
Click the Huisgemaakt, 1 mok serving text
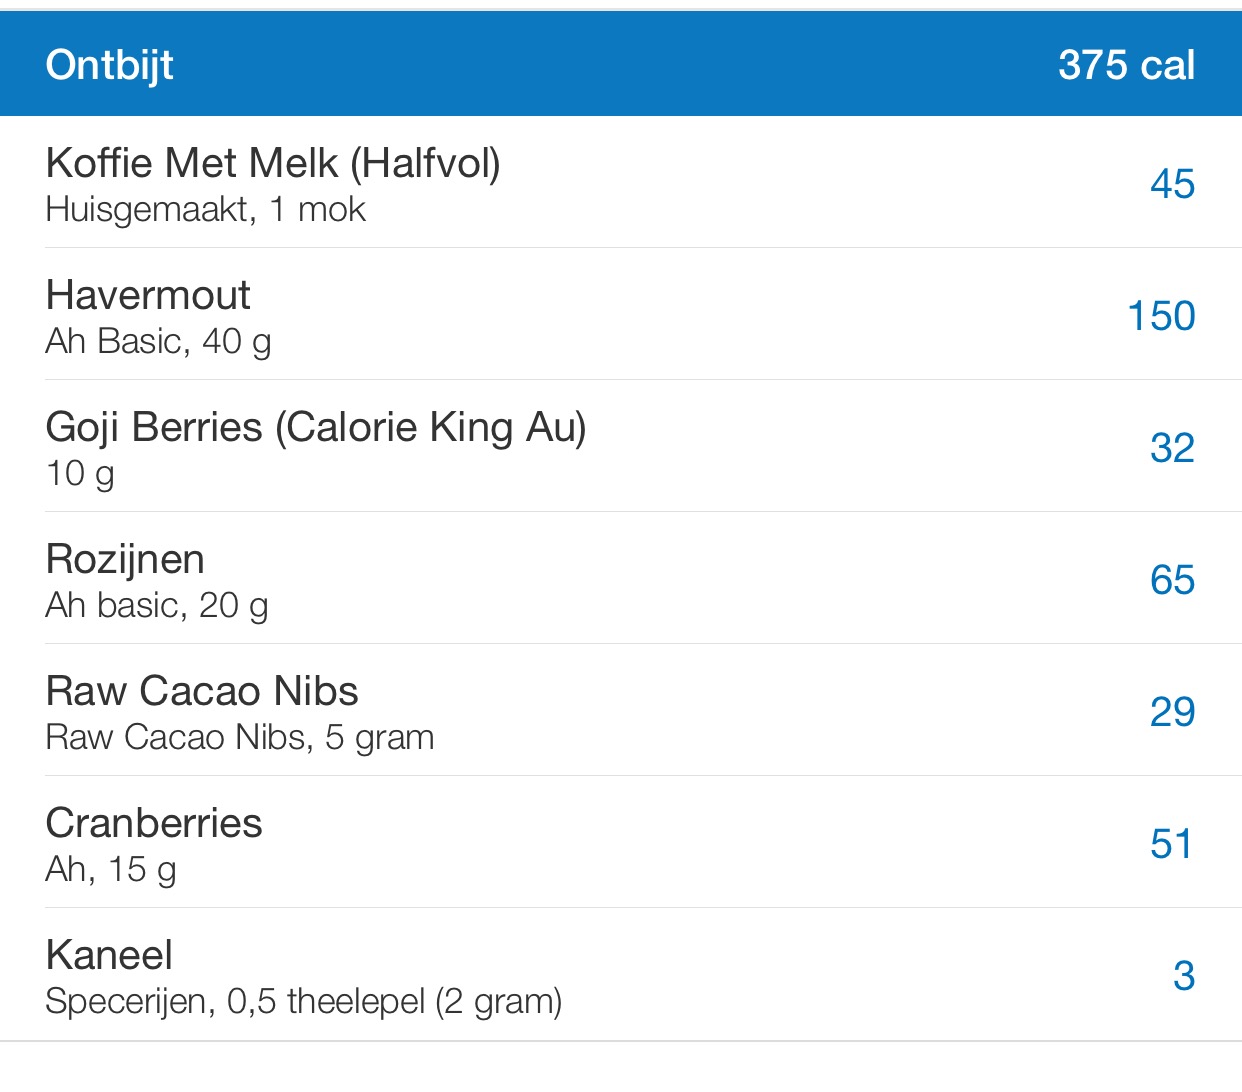point(206,210)
